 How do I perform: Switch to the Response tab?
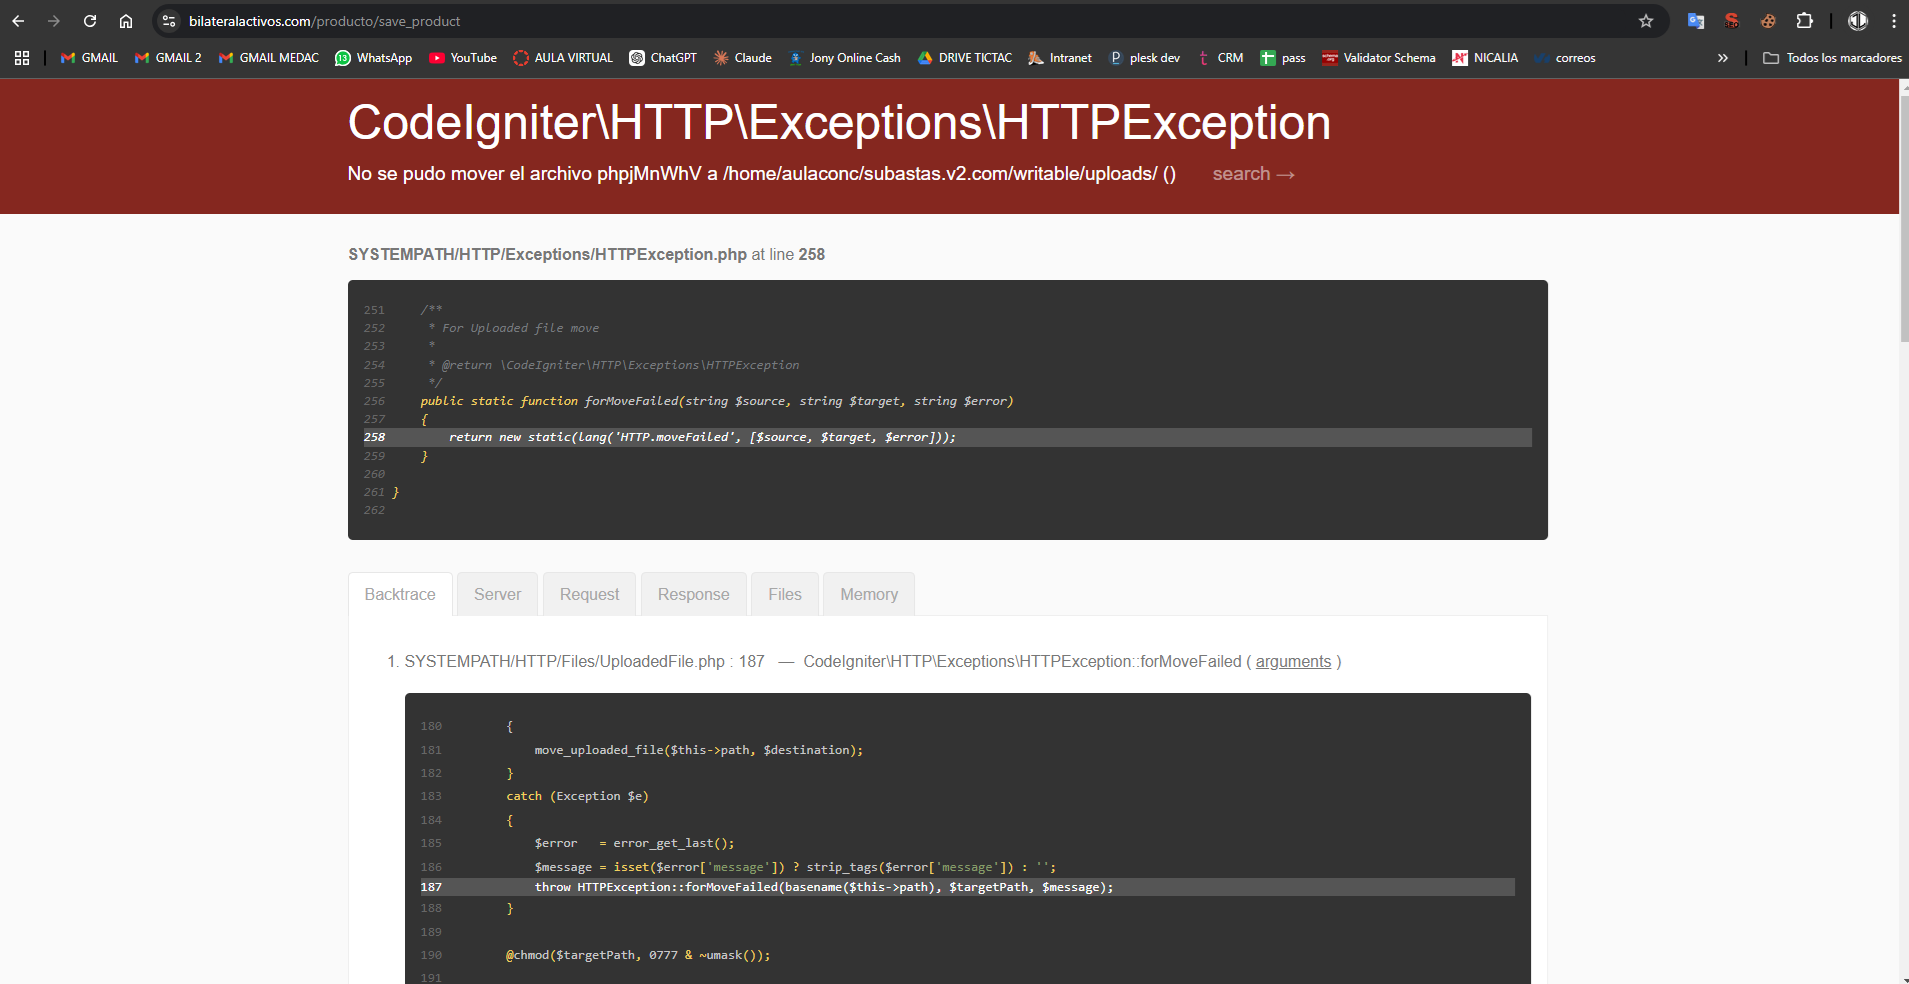pyautogui.click(x=694, y=594)
